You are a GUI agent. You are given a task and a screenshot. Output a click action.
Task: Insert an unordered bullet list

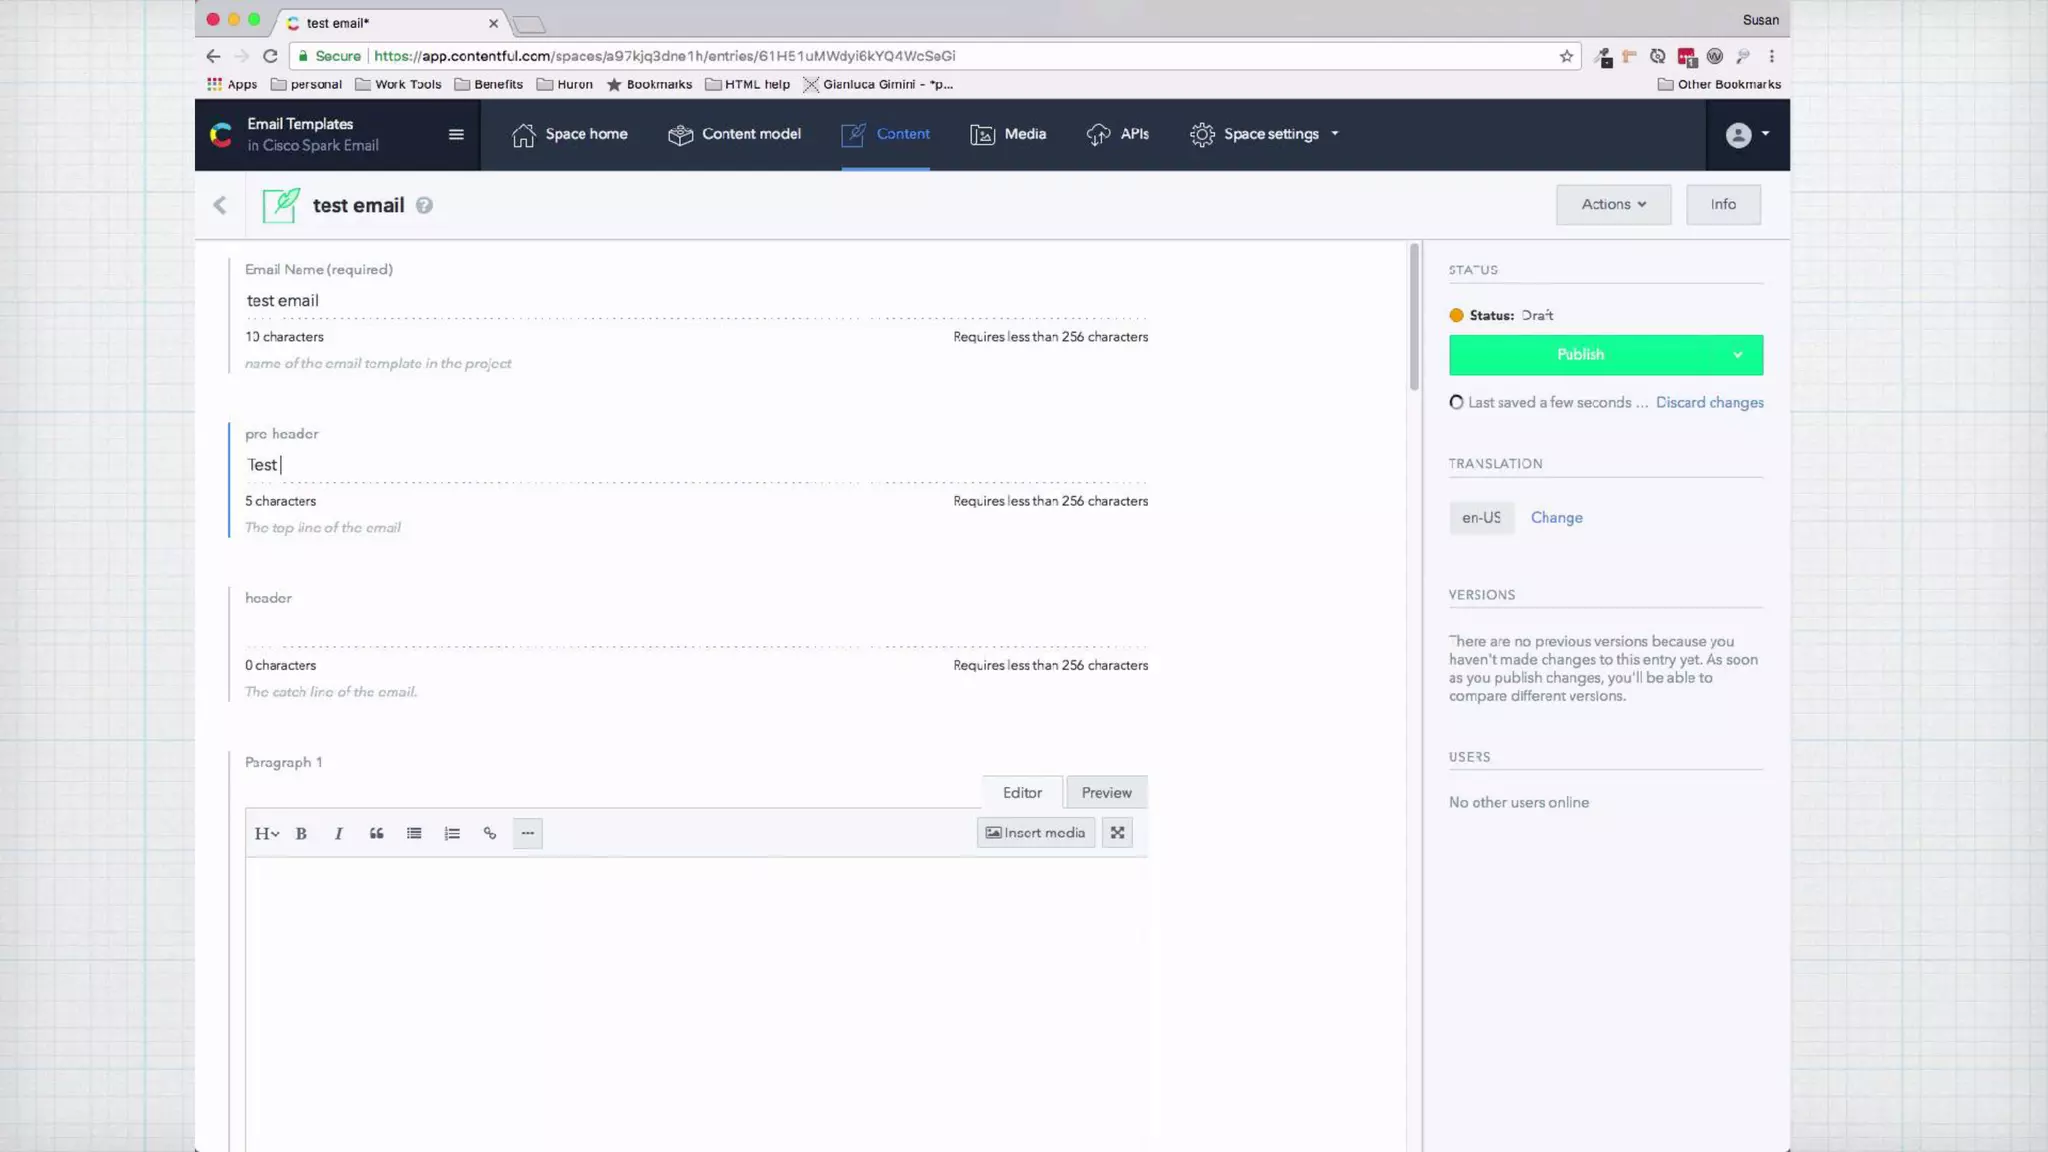414,833
